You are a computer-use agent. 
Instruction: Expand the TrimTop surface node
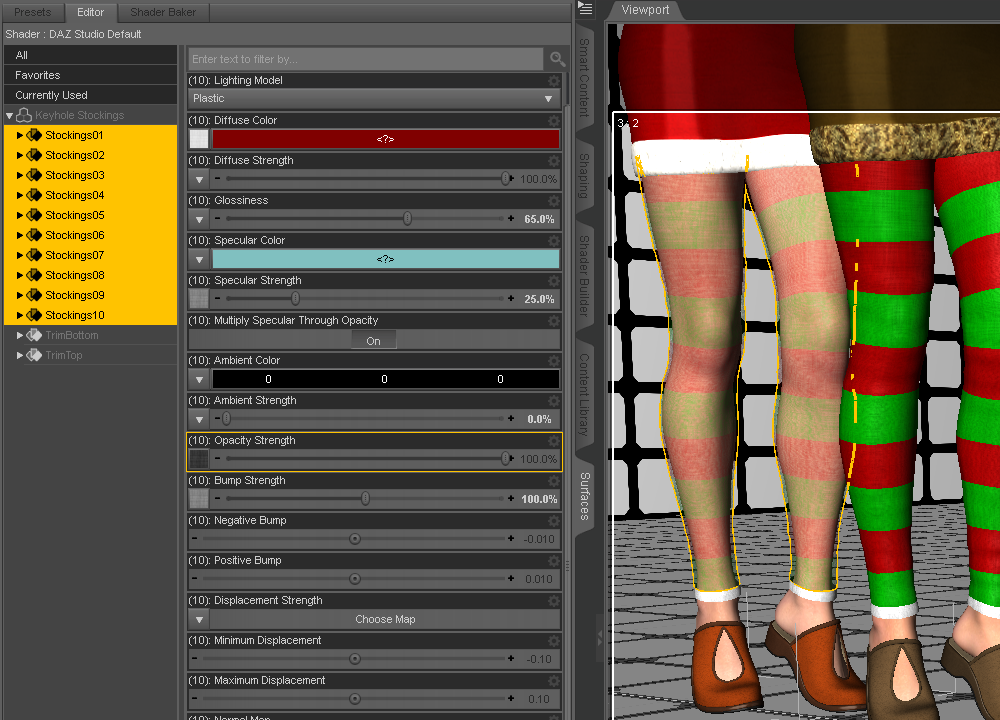(x=20, y=355)
